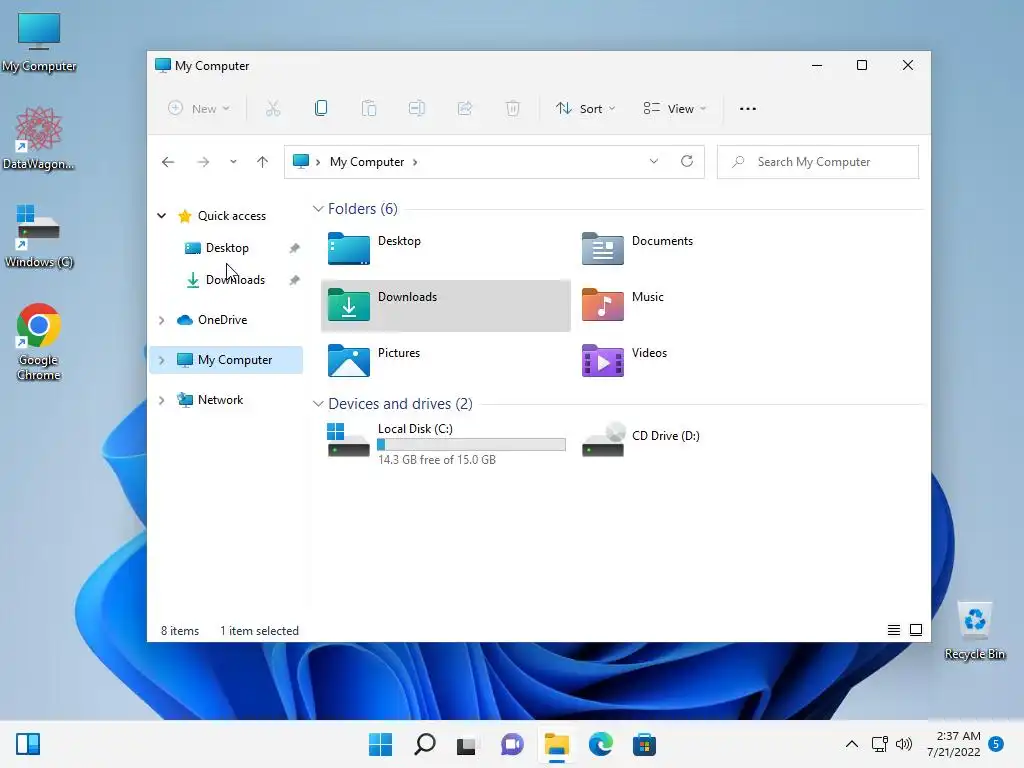The height and width of the screenshot is (768, 1024).
Task: Select Network in navigation pane
Action: 220,400
